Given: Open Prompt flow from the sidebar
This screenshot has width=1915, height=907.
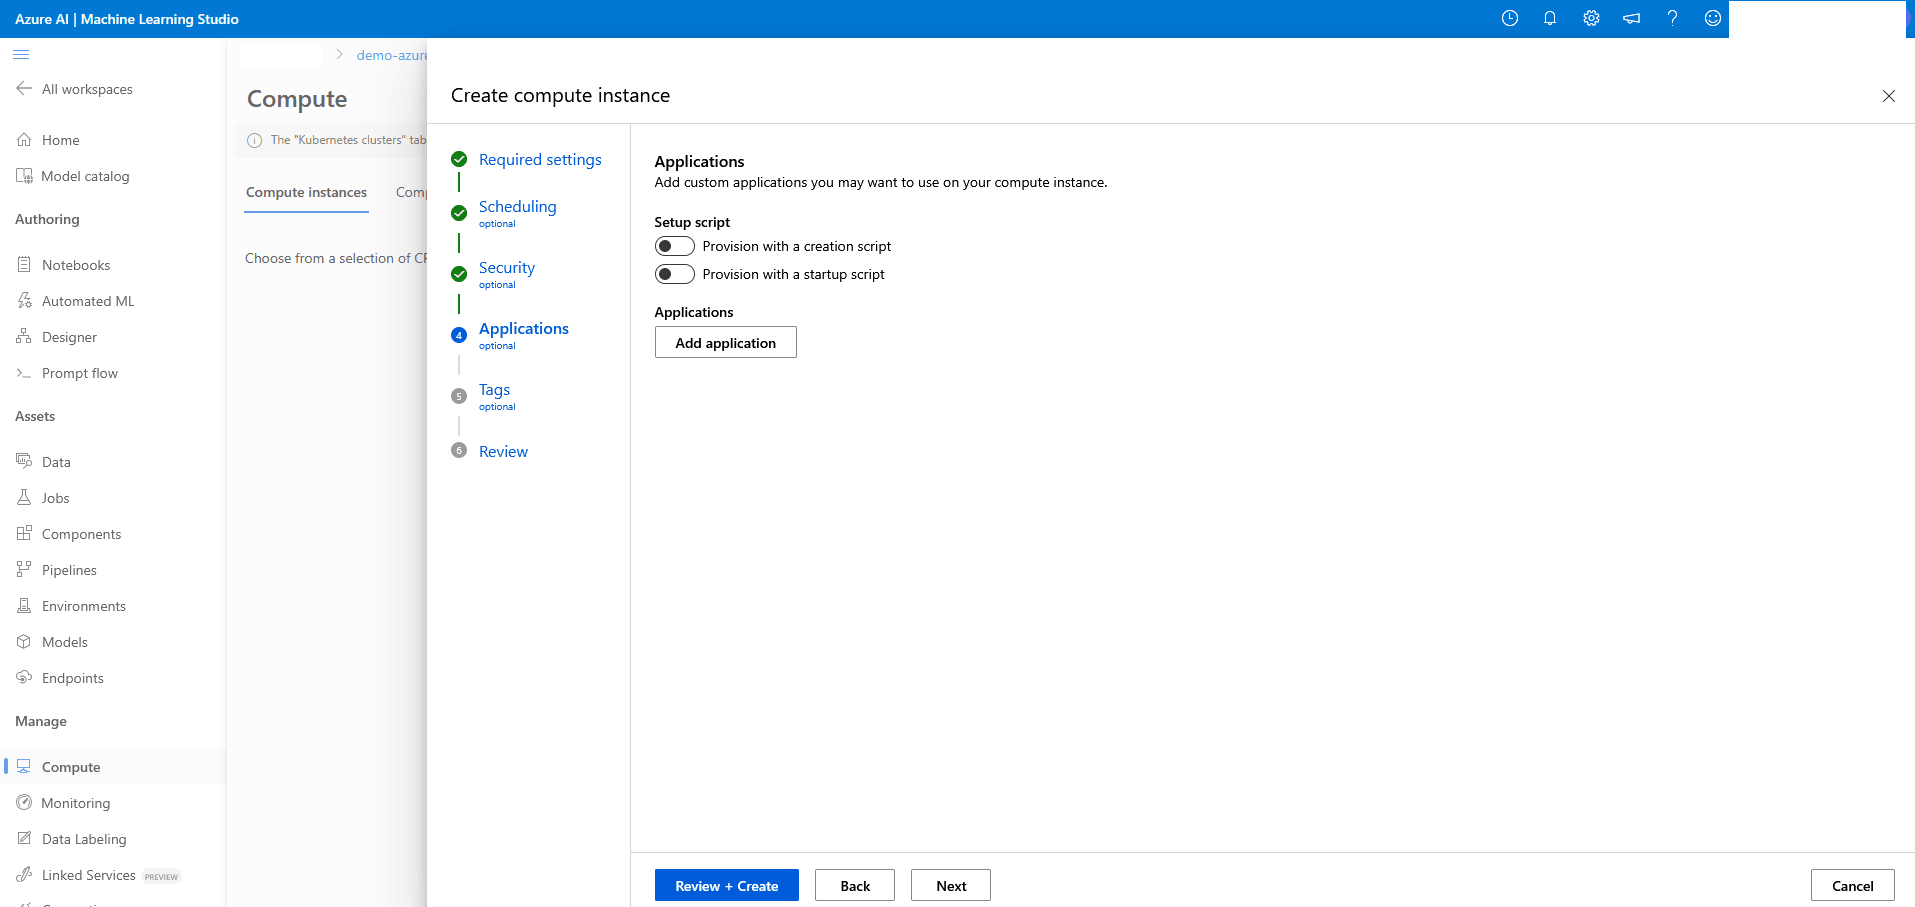Looking at the screenshot, I should tap(79, 372).
